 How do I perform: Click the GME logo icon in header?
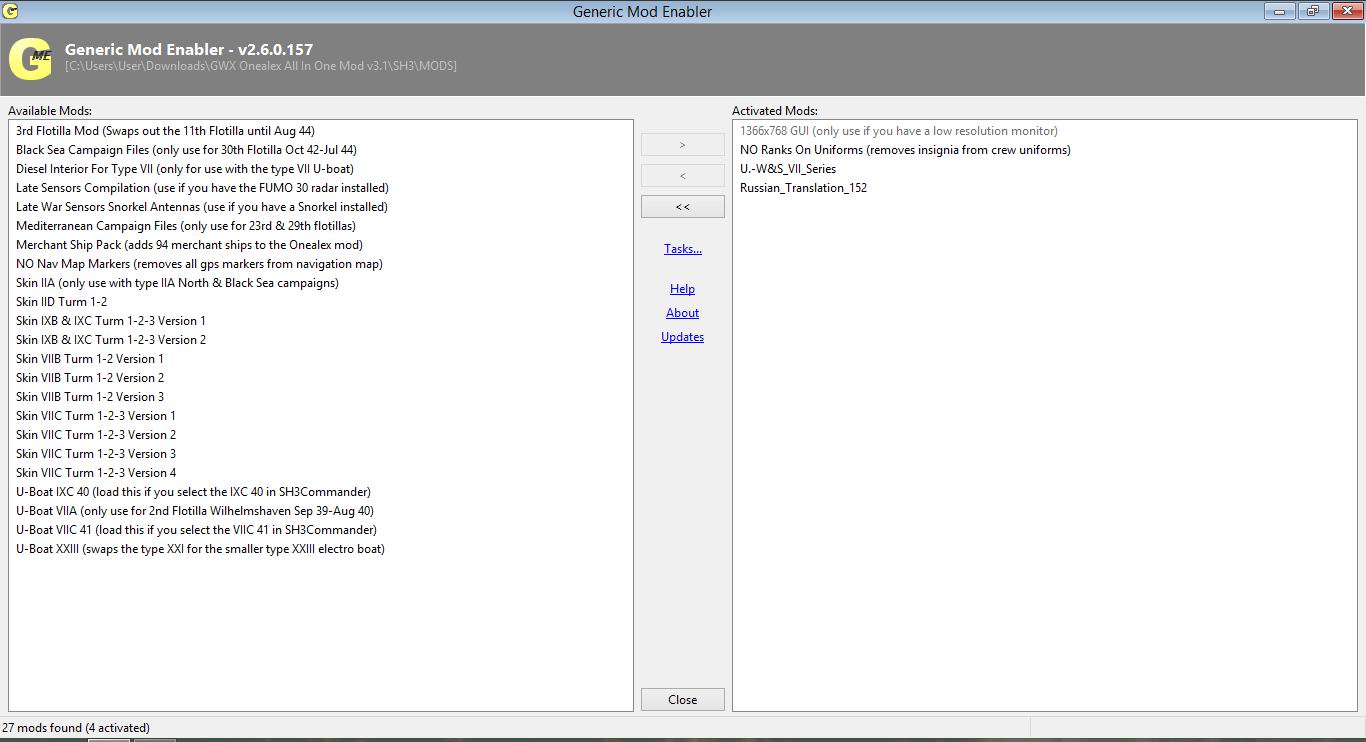[x=30, y=59]
